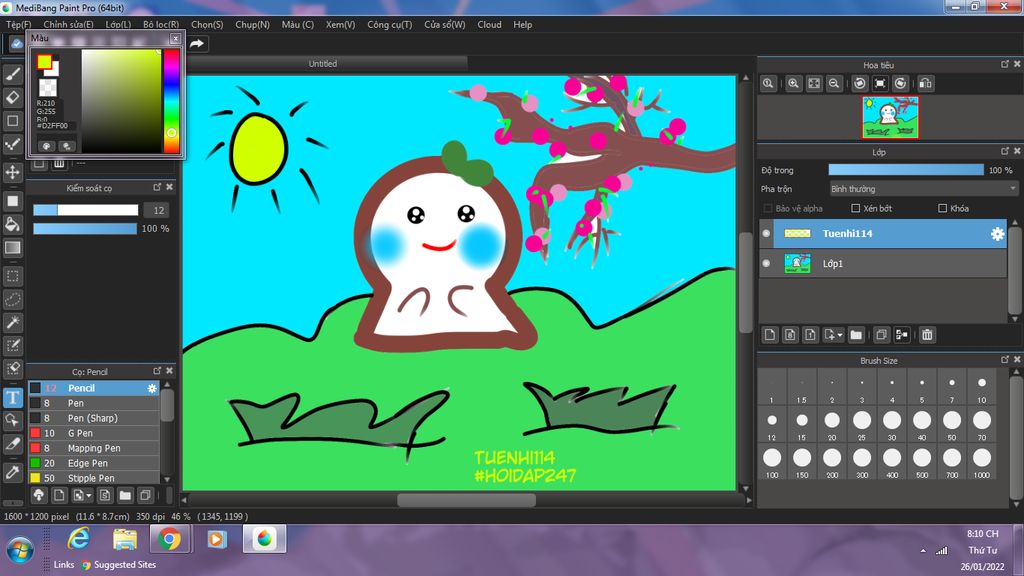Select the Bucket fill tool
This screenshot has height=576, width=1024.
coord(12,224)
